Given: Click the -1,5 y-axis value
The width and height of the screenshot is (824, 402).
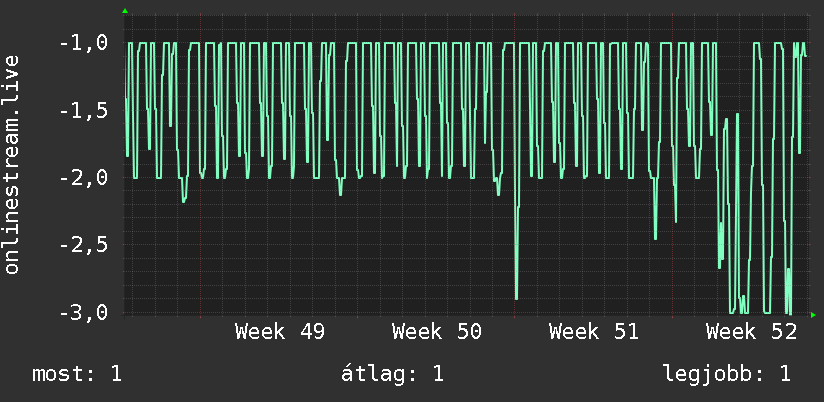Looking at the screenshot, I should tap(84, 110).
